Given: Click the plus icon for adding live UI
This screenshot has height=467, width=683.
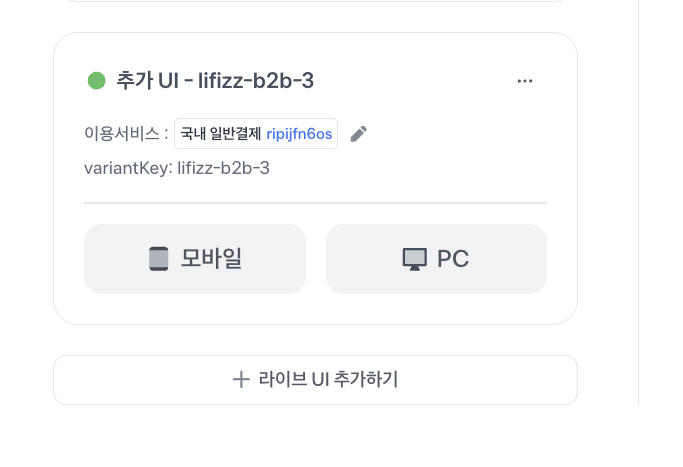Looking at the screenshot, I should coord(240,380).
